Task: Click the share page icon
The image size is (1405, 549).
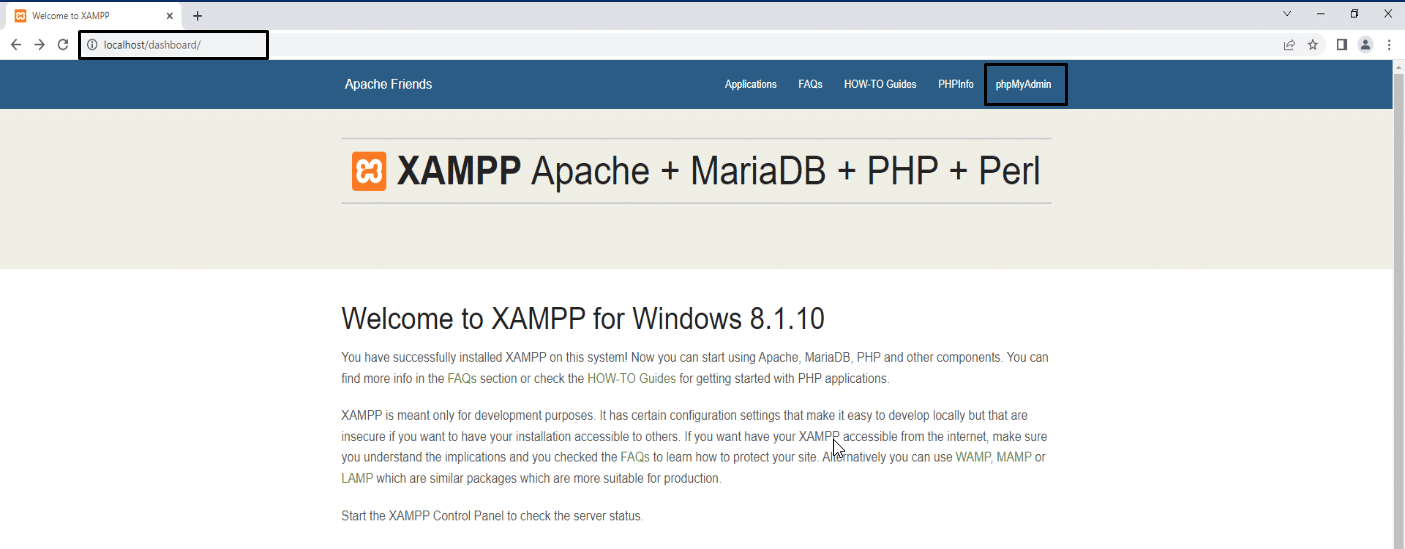Action: (x=1289, y=45)
